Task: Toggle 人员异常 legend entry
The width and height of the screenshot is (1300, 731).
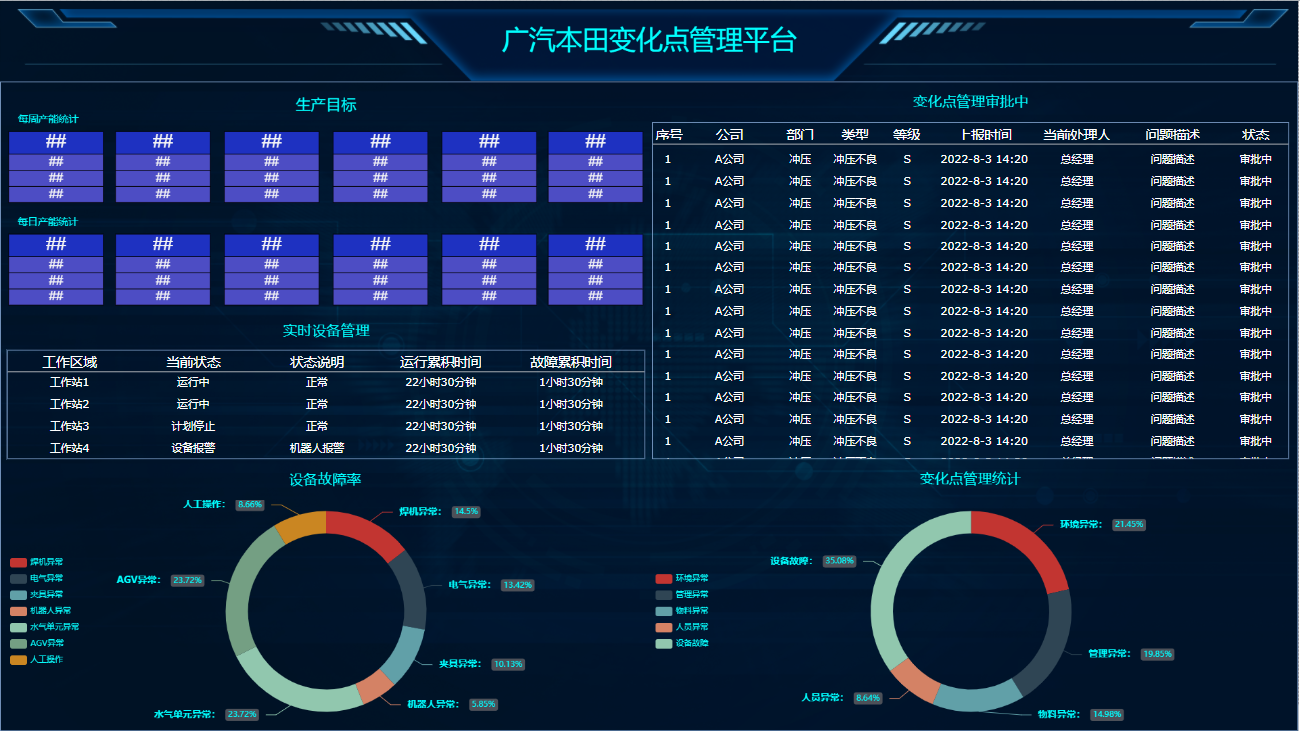Action: [682, 627]
